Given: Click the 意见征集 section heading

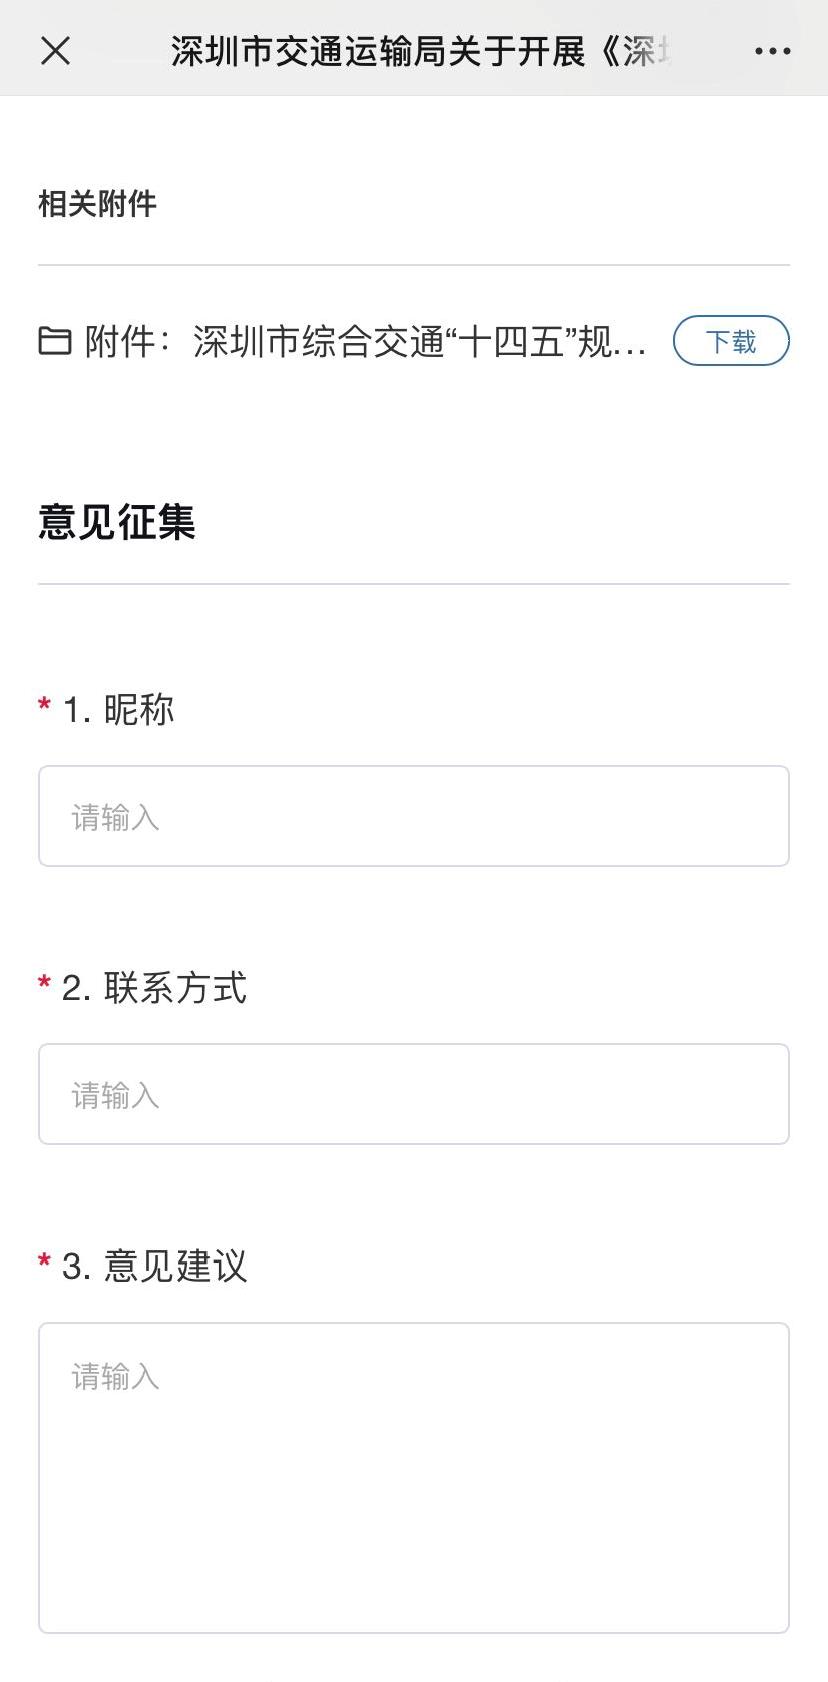Looking at the screenshot, I should coord(117,522).
